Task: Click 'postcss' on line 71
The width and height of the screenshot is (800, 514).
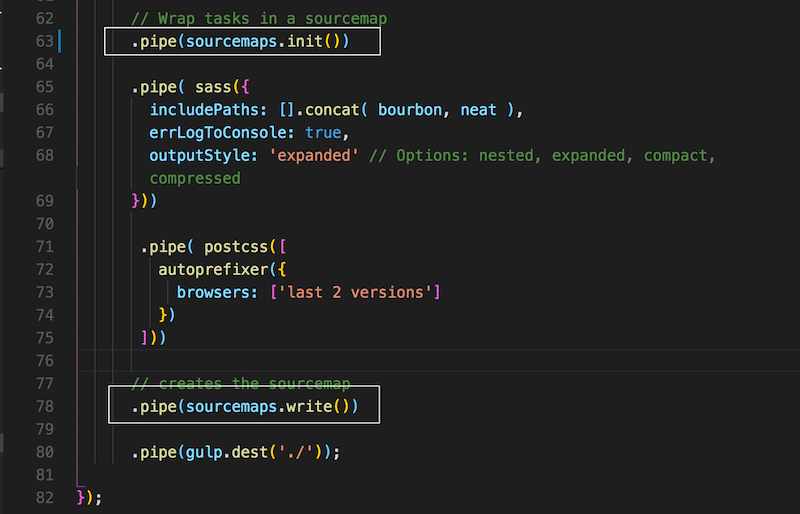Action: click(236, 248)
